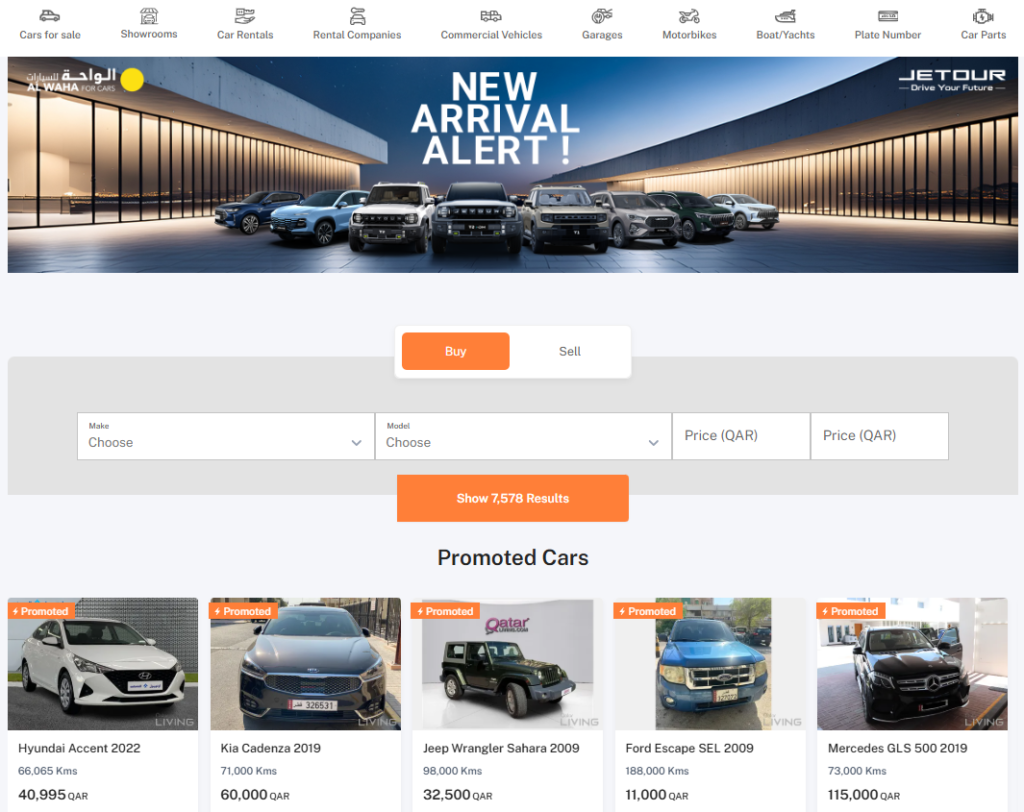Open the Hyundai Accent 2022 photo

(x=103, y=664)
